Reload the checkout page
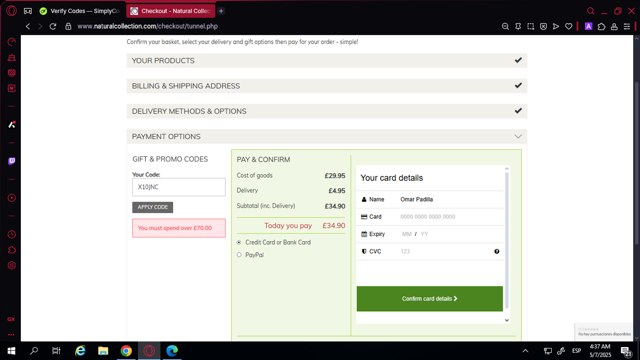Viewport: 640px width, 360px height. point(53,26)
